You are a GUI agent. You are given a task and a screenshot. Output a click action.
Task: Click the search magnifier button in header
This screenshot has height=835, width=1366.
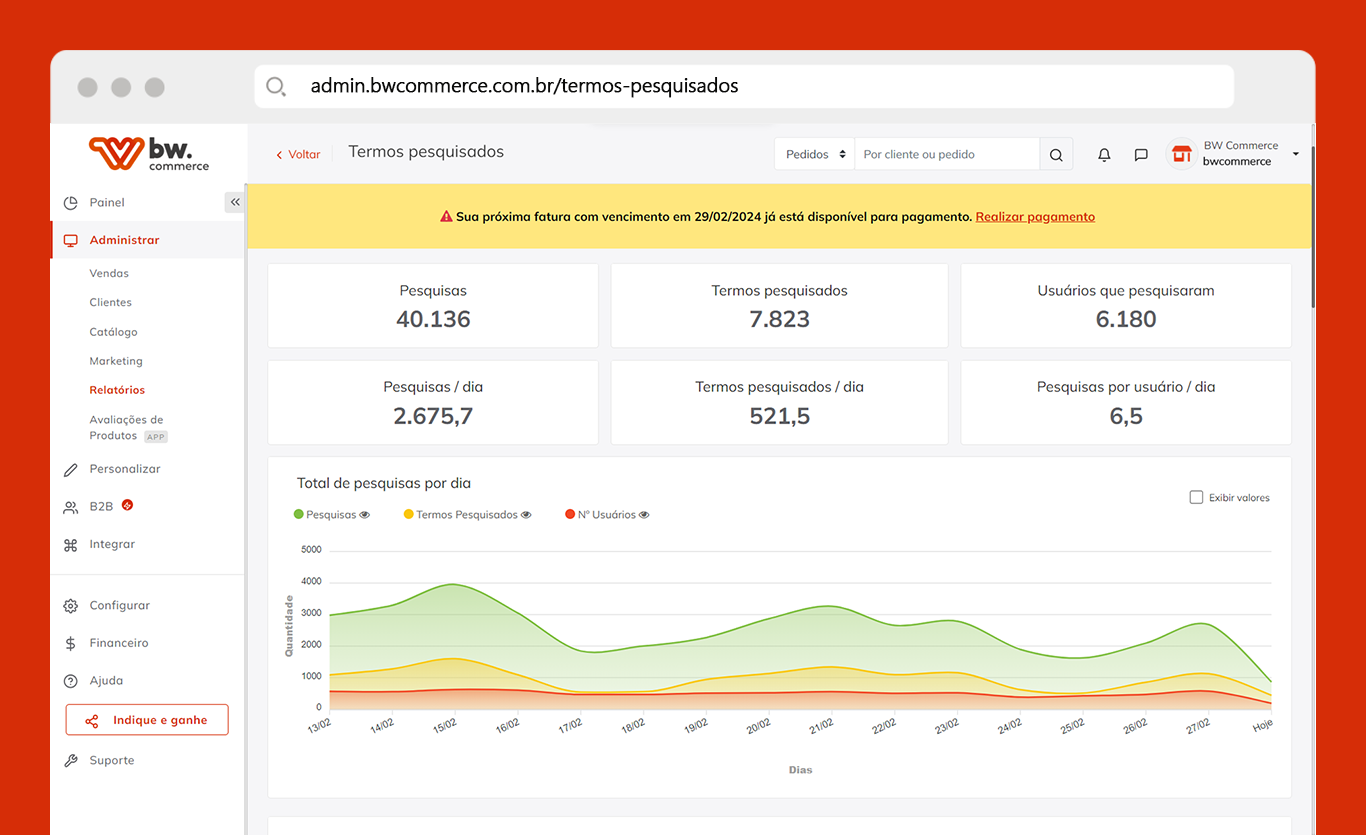pyautogui.click(x=1056, y=155)
